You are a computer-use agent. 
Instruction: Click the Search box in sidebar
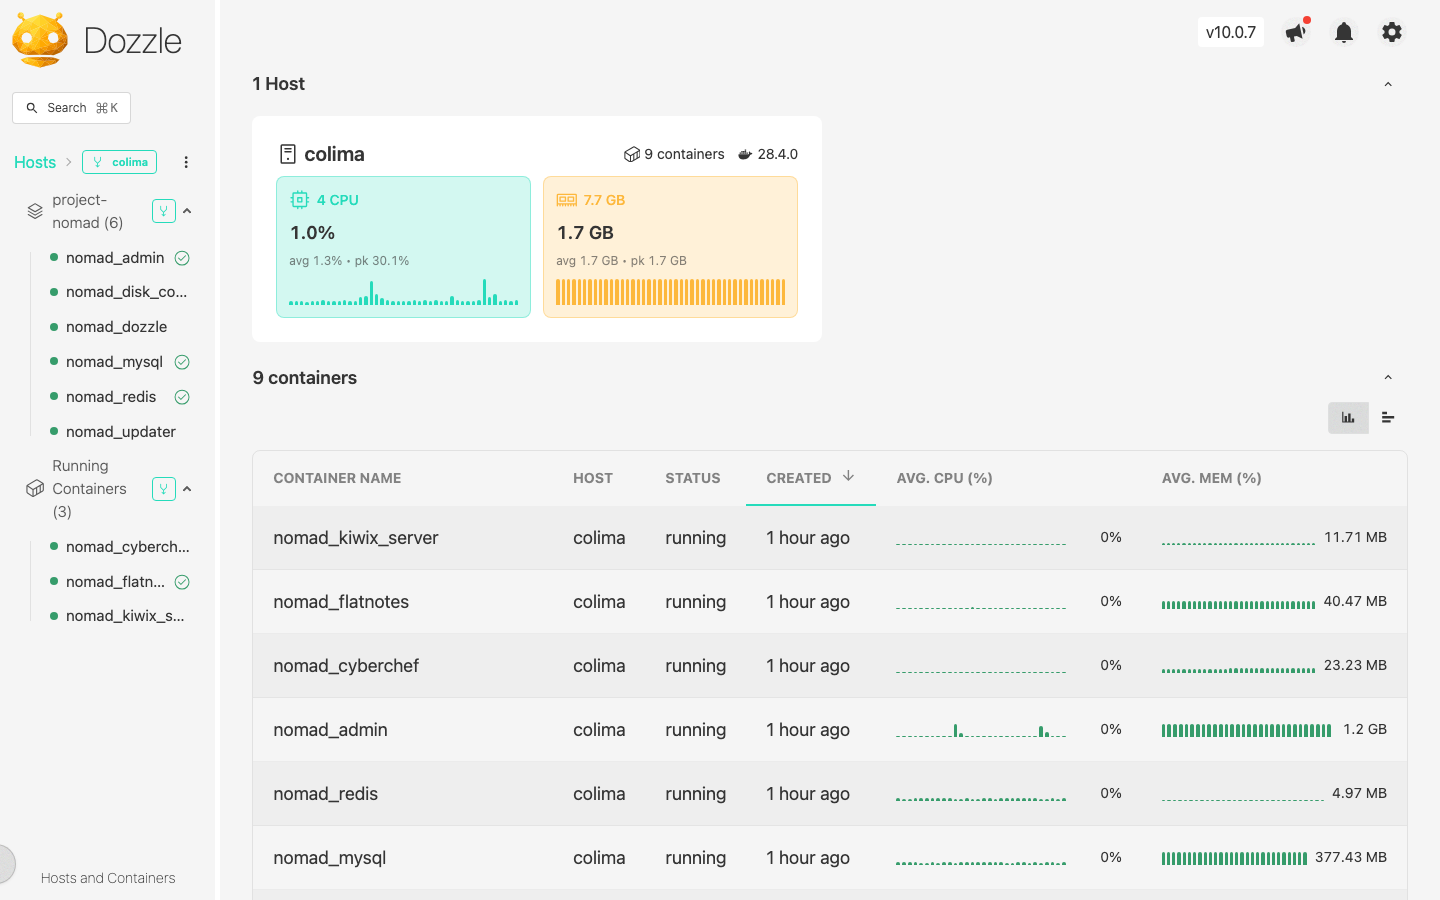click(71, 108)
